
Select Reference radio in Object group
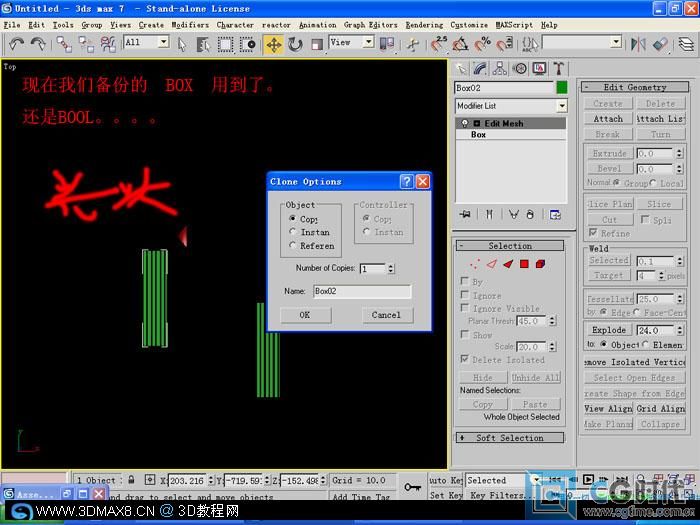coord(293,245)
